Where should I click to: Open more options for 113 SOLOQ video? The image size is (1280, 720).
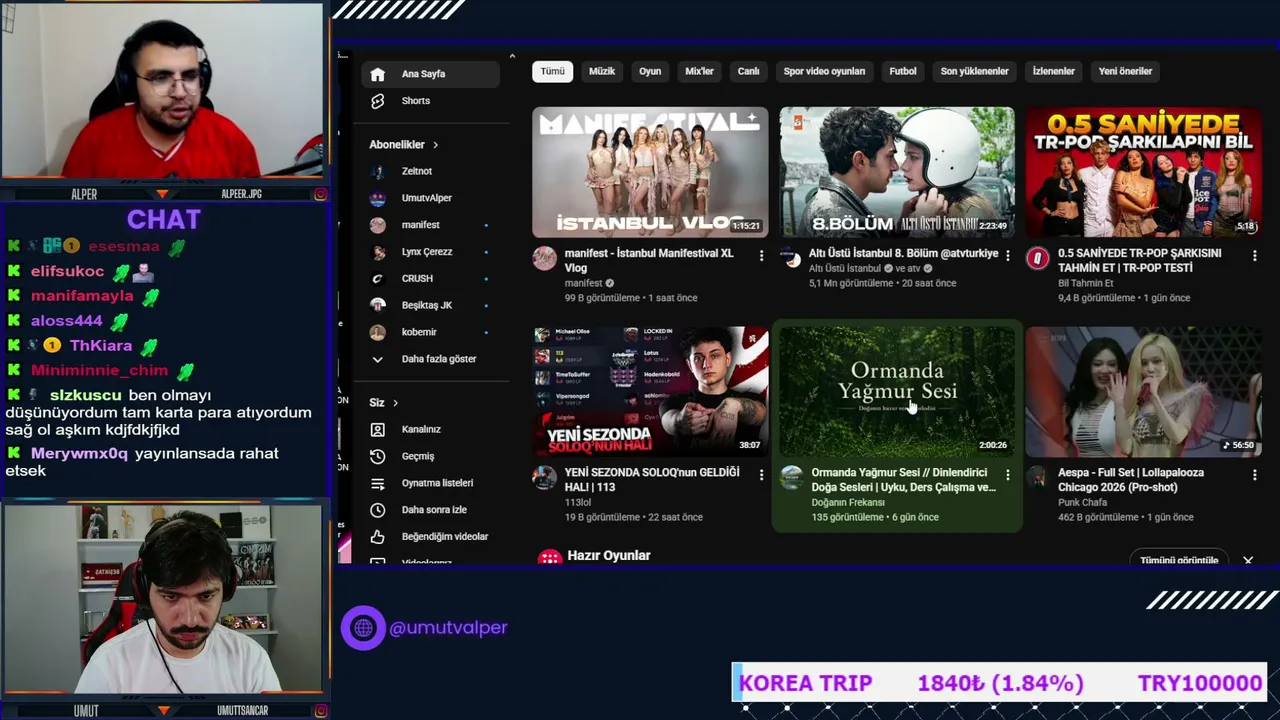761,475
